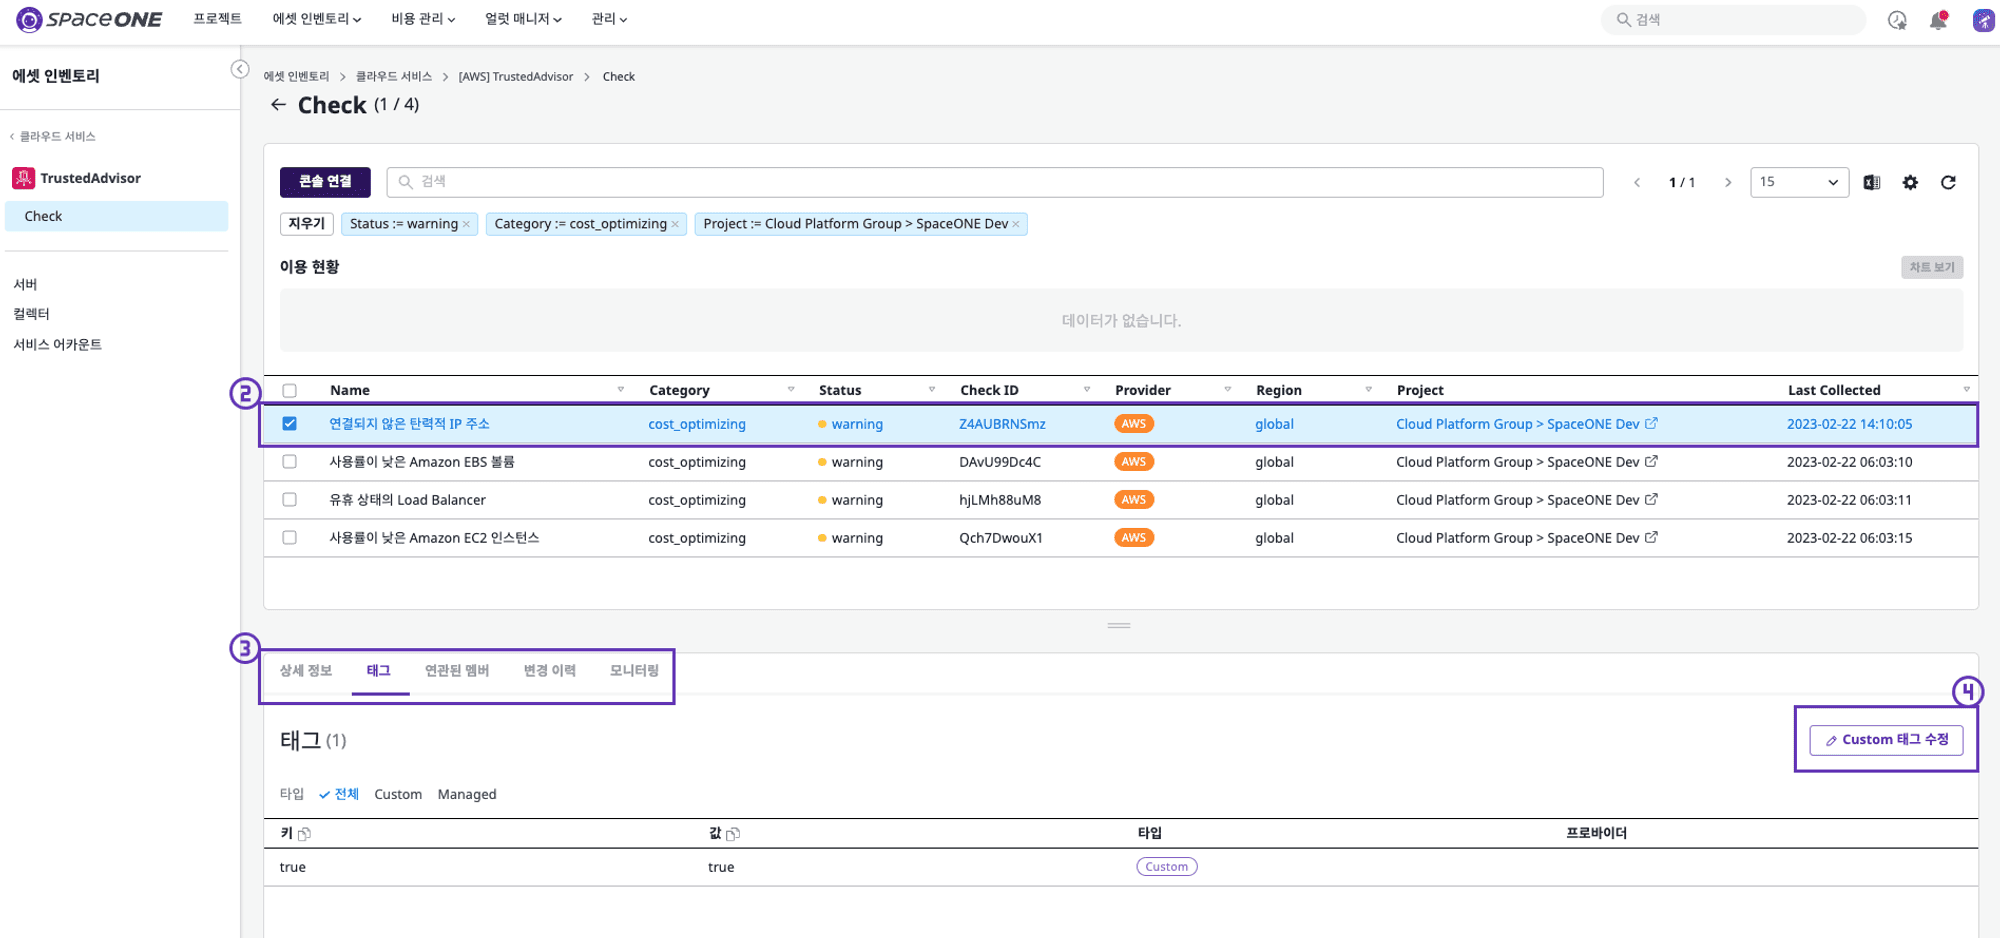This screenshot has width=2000, height=938.
Task: Click the 콘솔 연결 button
Action: [x=325, y=182]
